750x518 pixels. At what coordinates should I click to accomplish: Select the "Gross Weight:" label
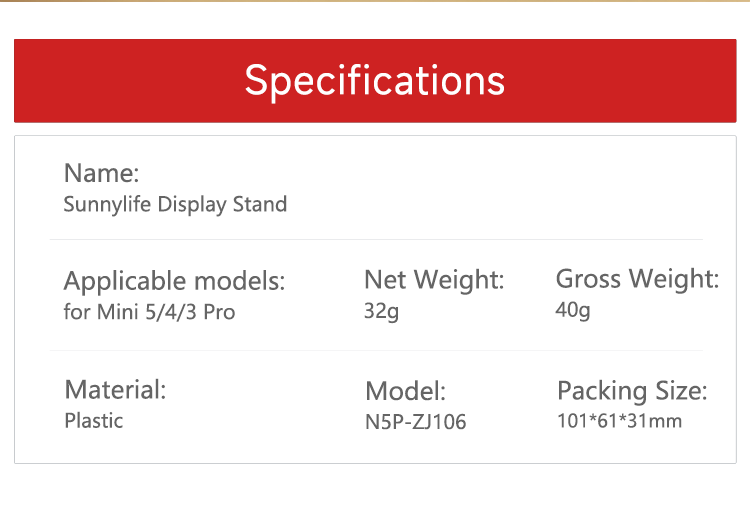[636, 279]
